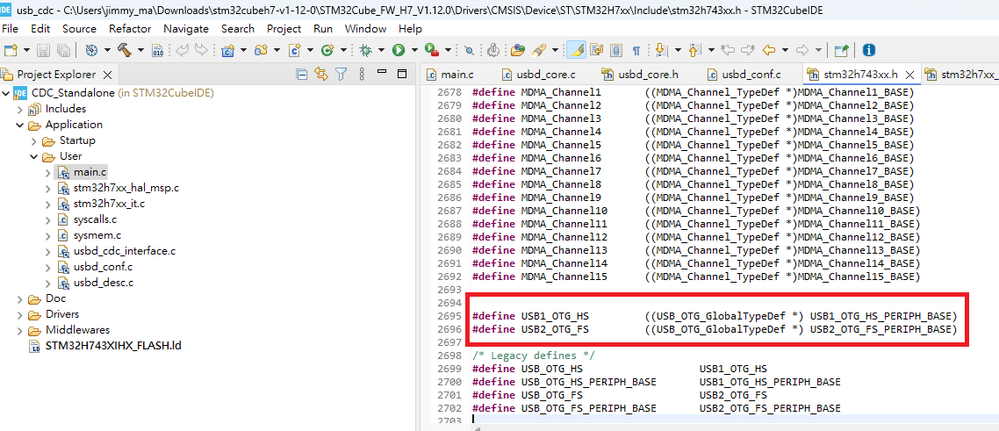This screenshot has width=999, height=431.
Task: Open the Back history dropdown arrow
Action: tap(785, 50)
